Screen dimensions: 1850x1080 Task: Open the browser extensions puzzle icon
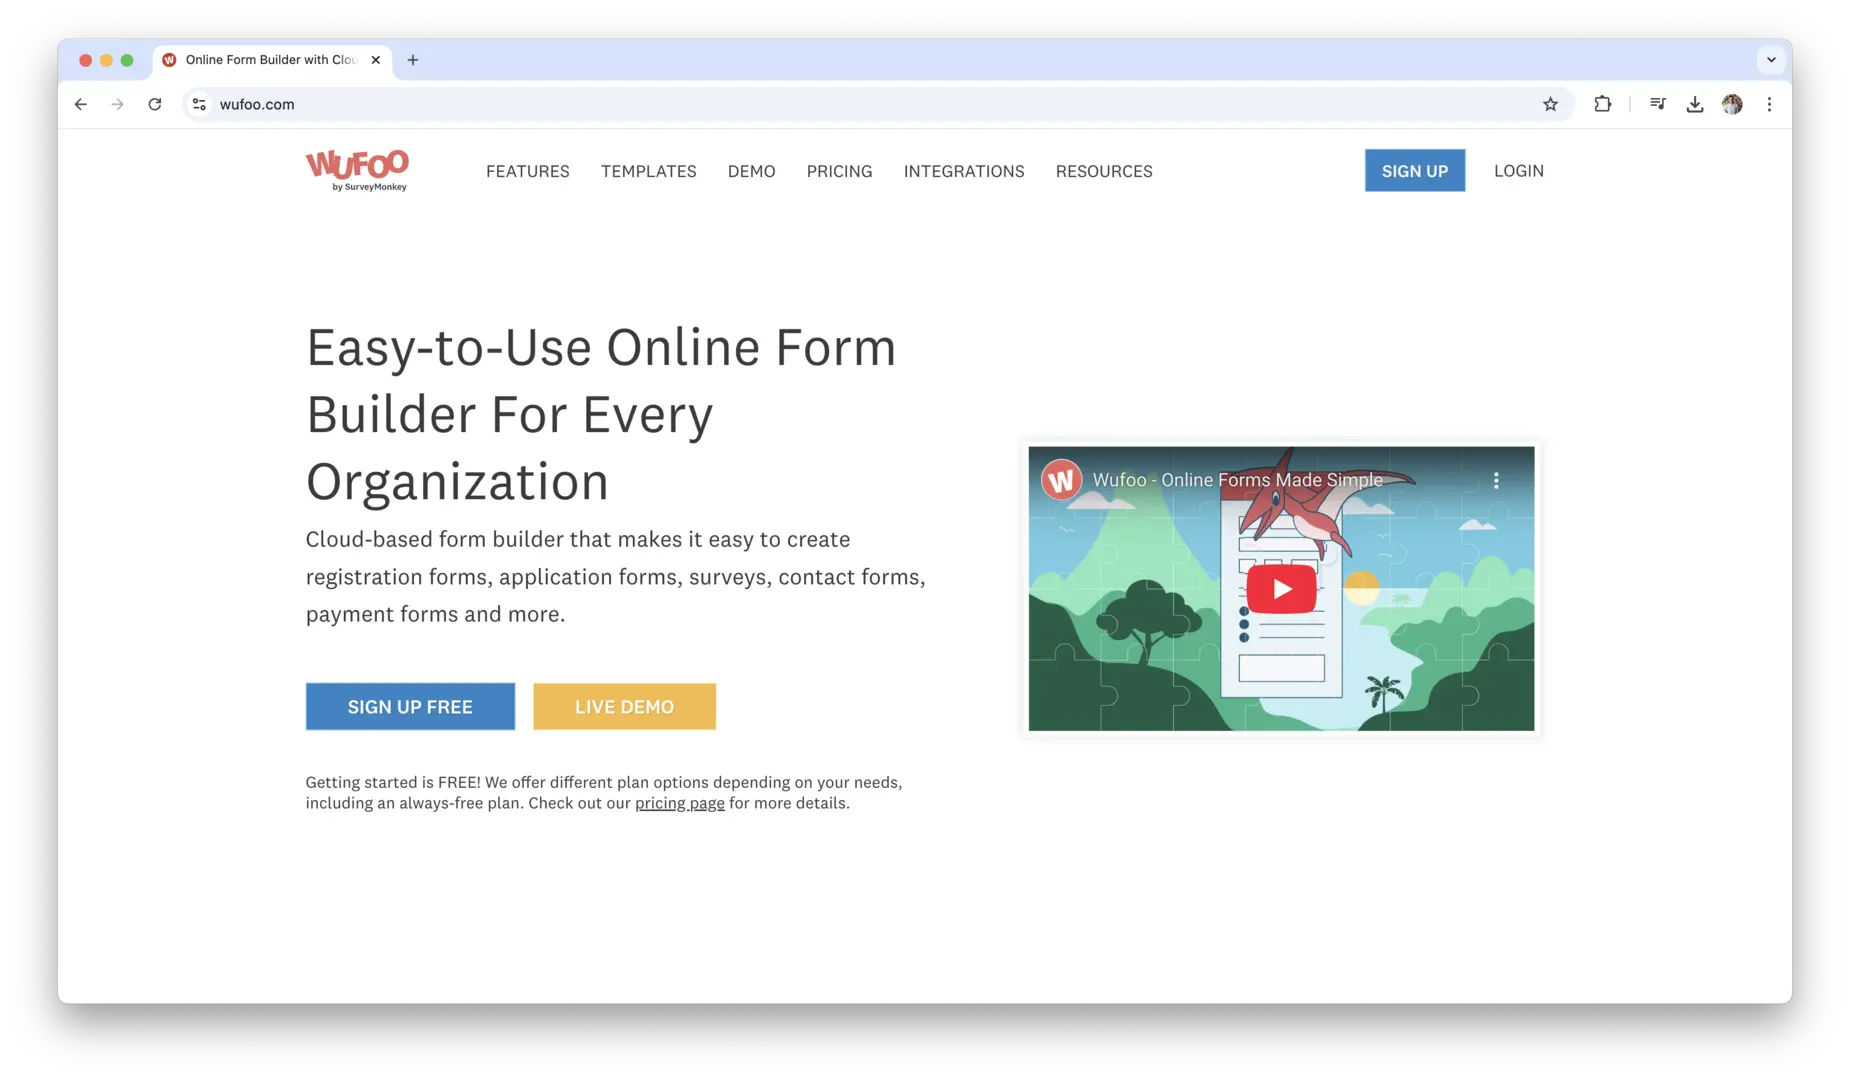(x=1602, y=104)
